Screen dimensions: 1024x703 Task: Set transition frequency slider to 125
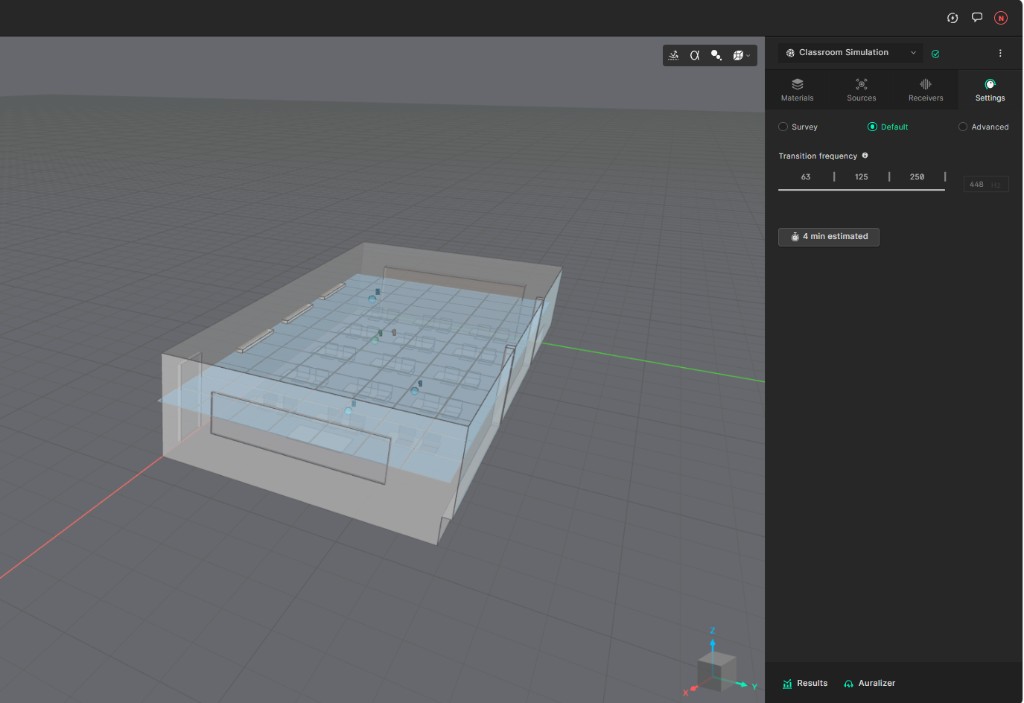[x=861, y=177]
